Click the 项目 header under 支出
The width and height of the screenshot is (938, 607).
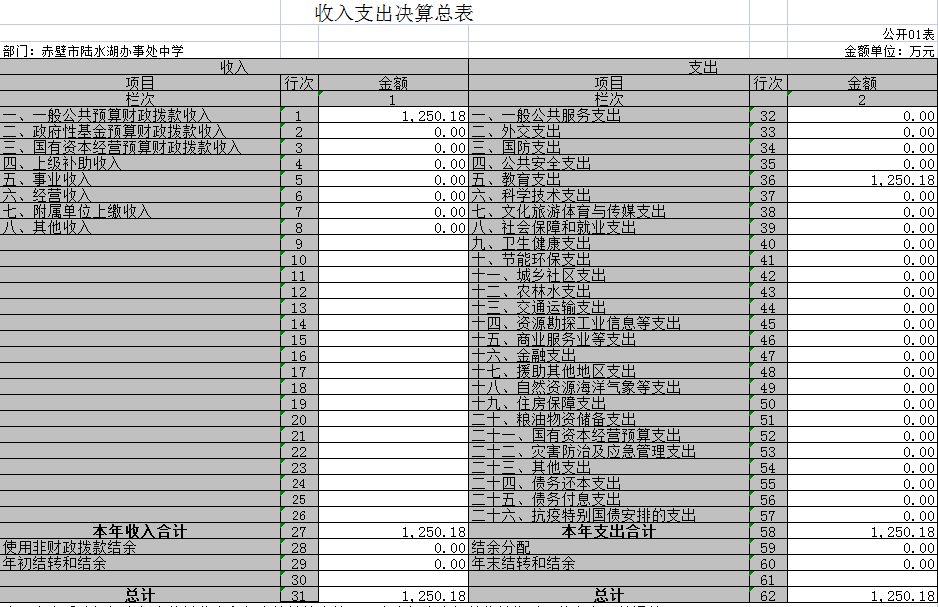[x=609, y=83]
